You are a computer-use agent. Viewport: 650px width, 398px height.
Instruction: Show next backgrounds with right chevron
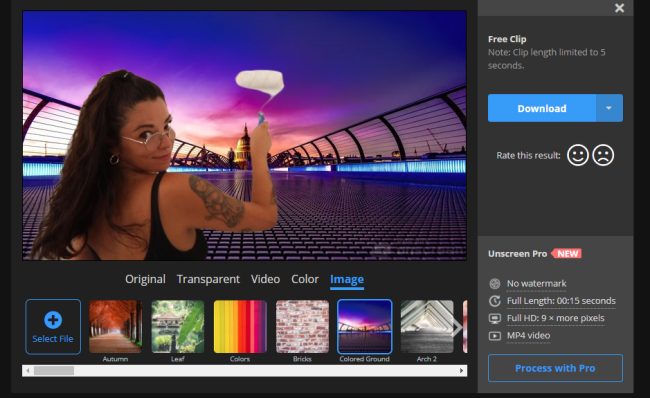tap(457, 327)
